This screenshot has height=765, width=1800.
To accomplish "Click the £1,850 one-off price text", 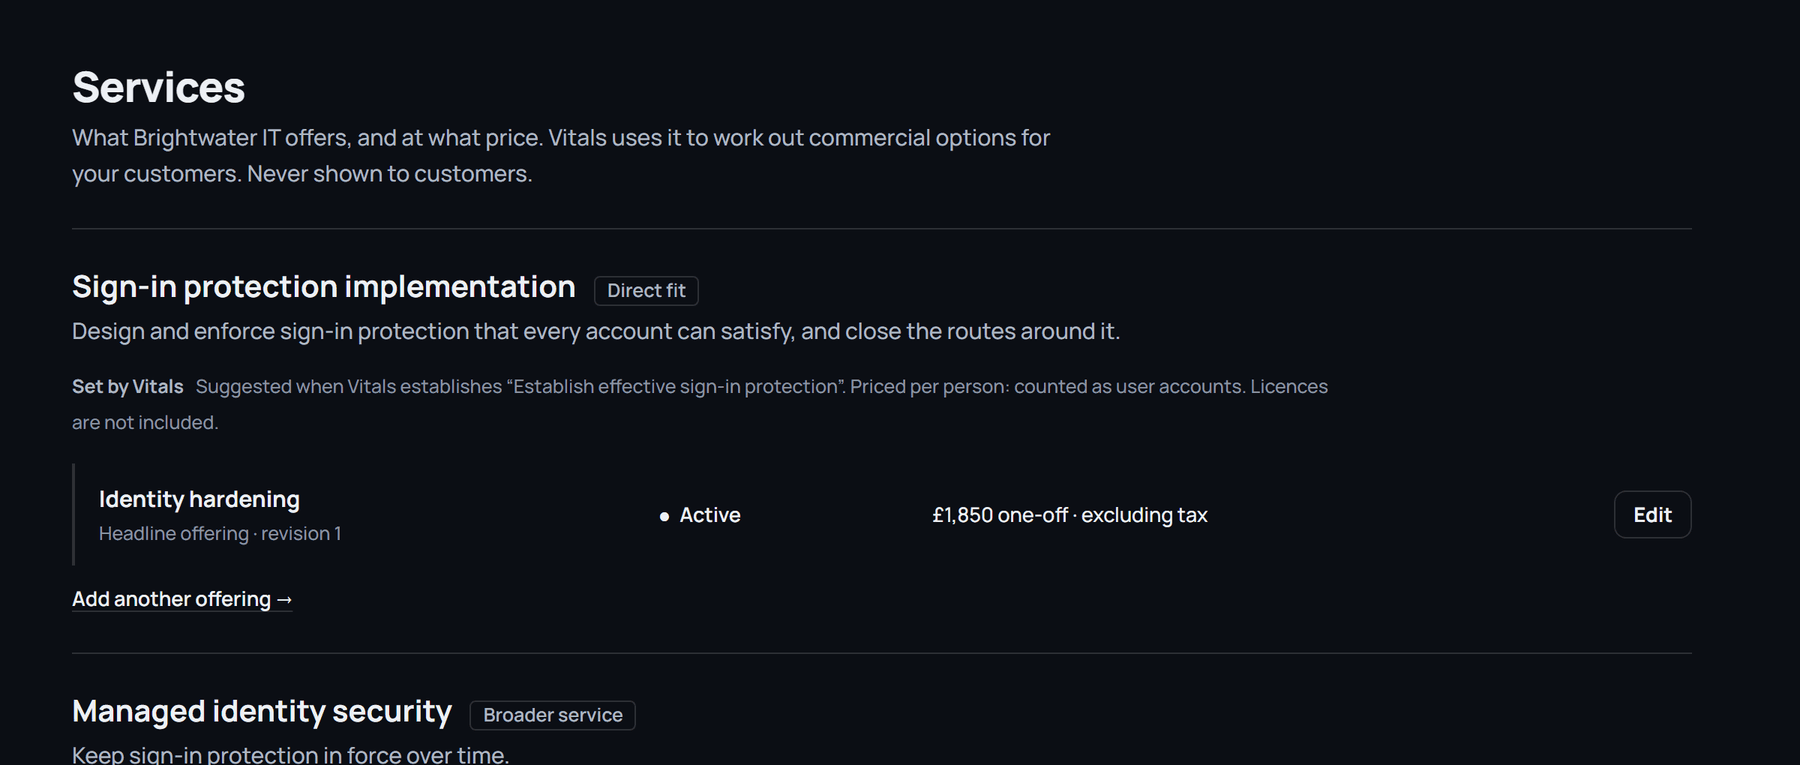I will (x=1000, y=515).
